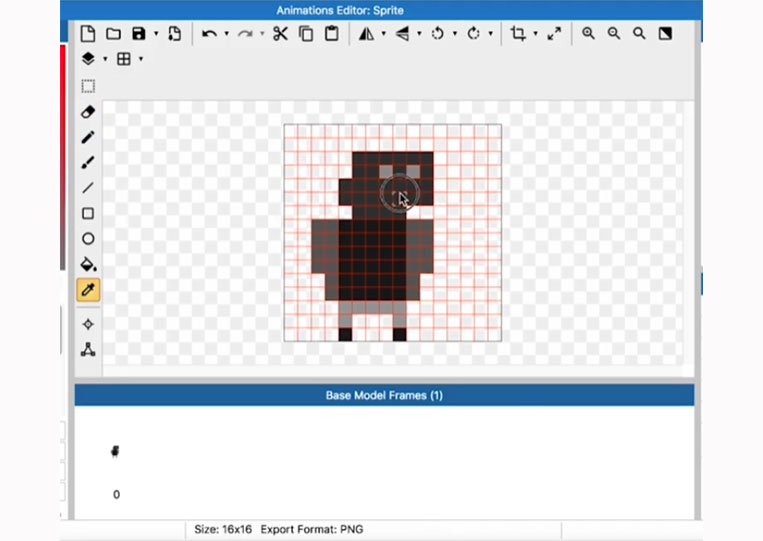This screenshot has height=541, width=763.
Task: Open the undo history dropdown
Action: tap(226, 34)
